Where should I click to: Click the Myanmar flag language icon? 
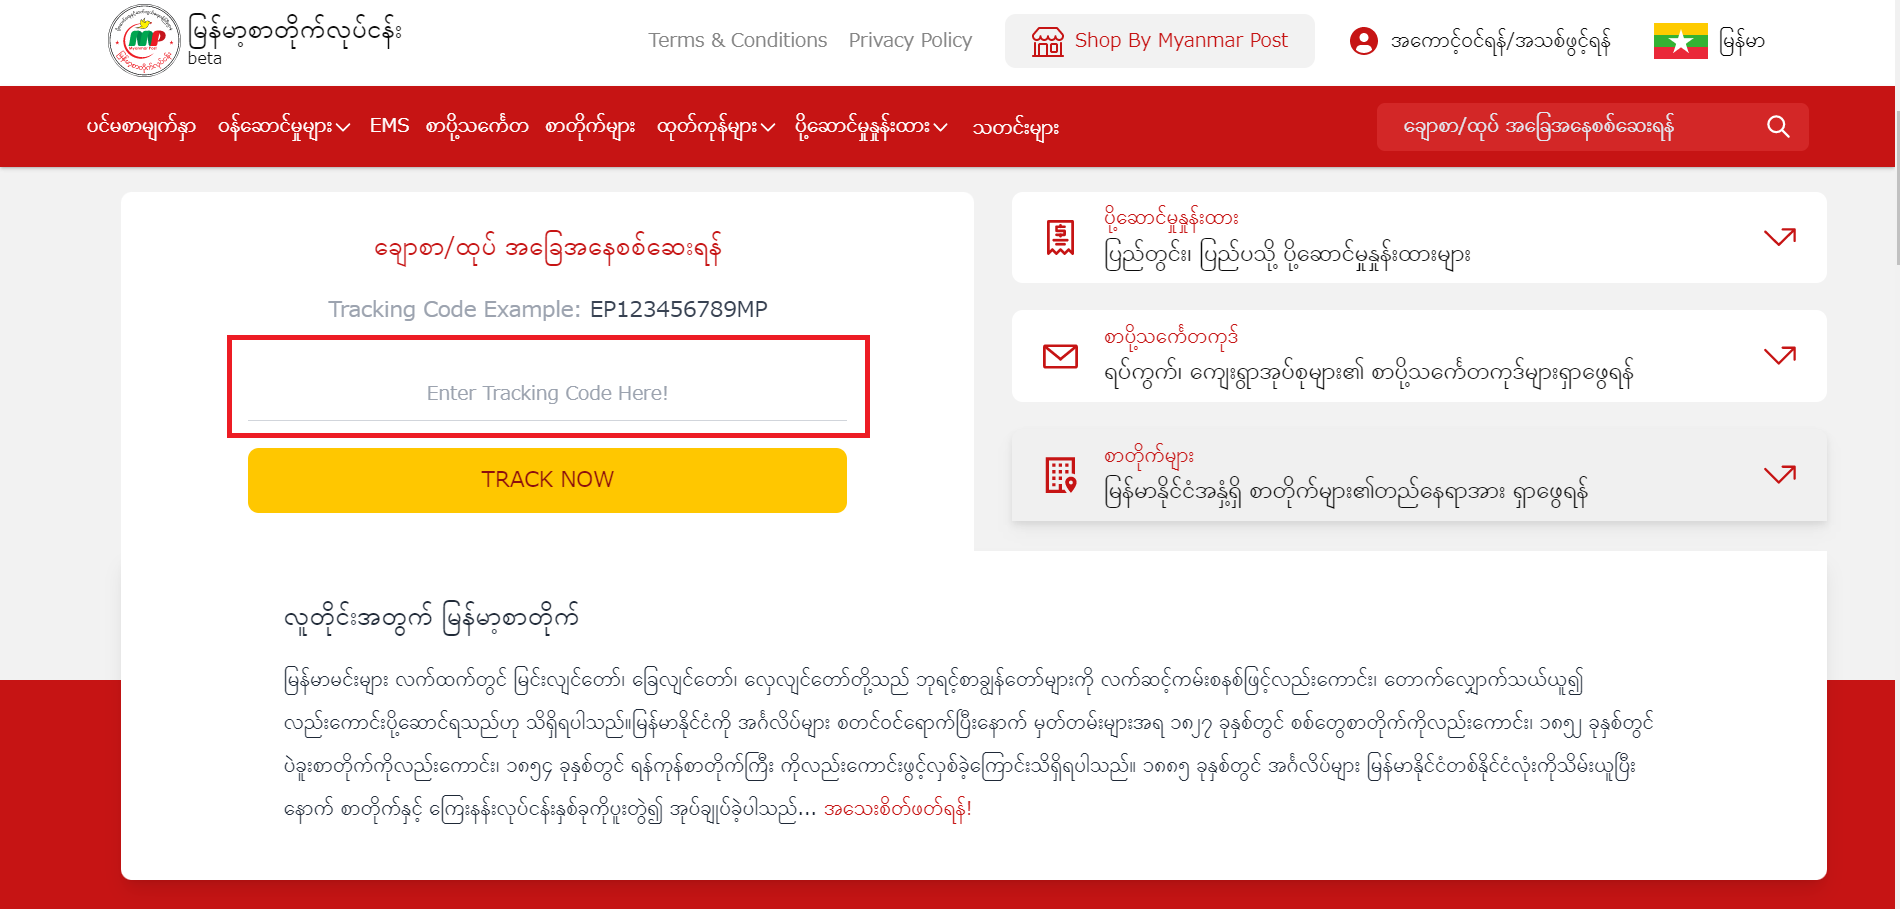tap(1680, 41)
